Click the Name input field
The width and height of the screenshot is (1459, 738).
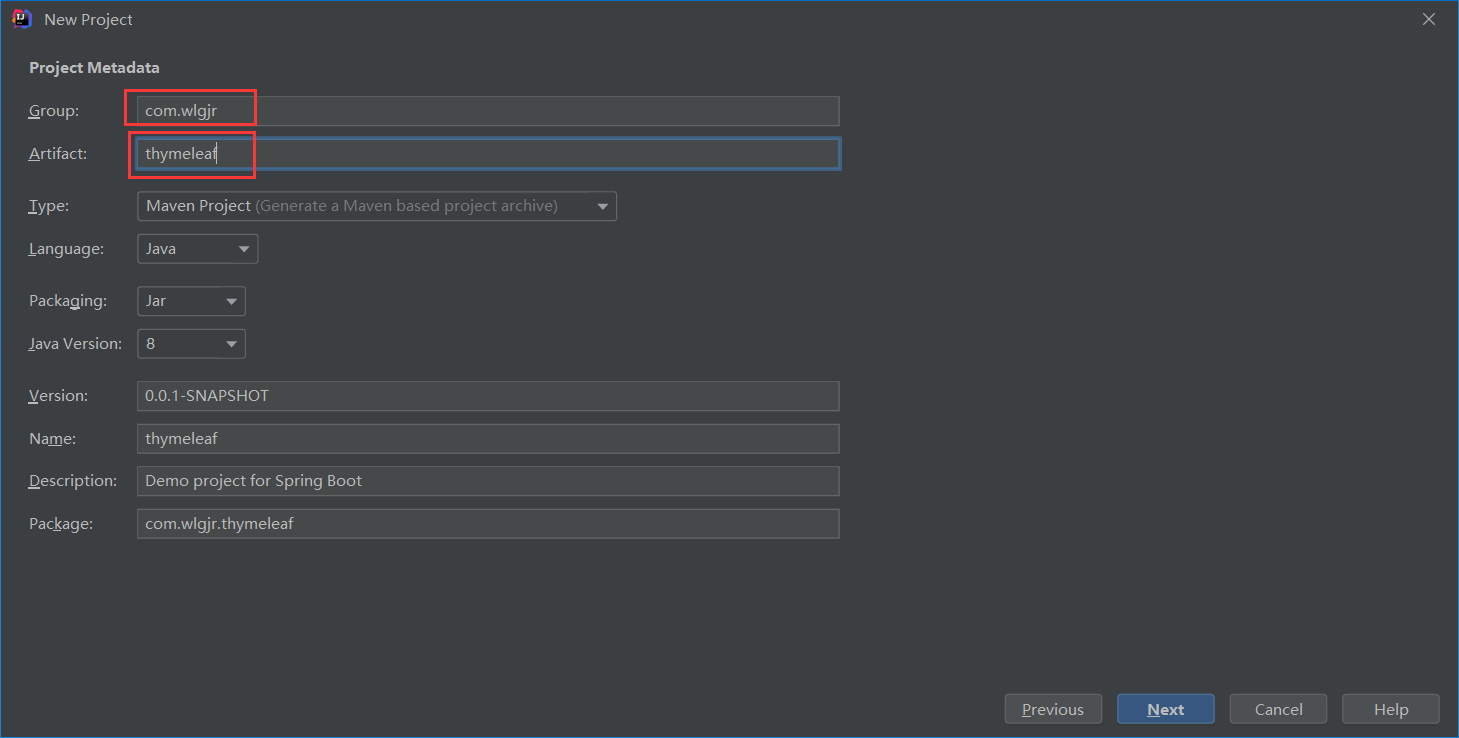pos(488,439)
